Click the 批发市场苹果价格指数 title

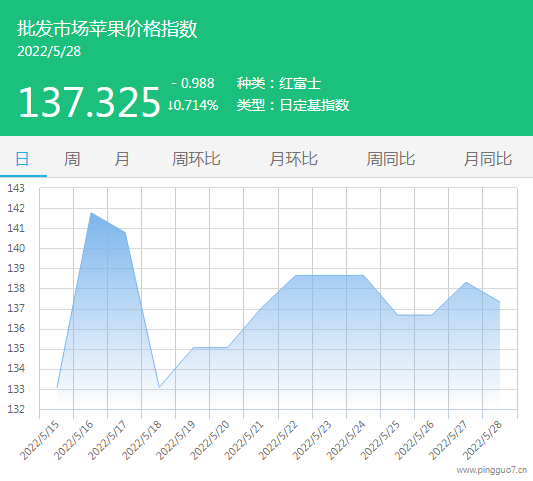tap(107, 29)
